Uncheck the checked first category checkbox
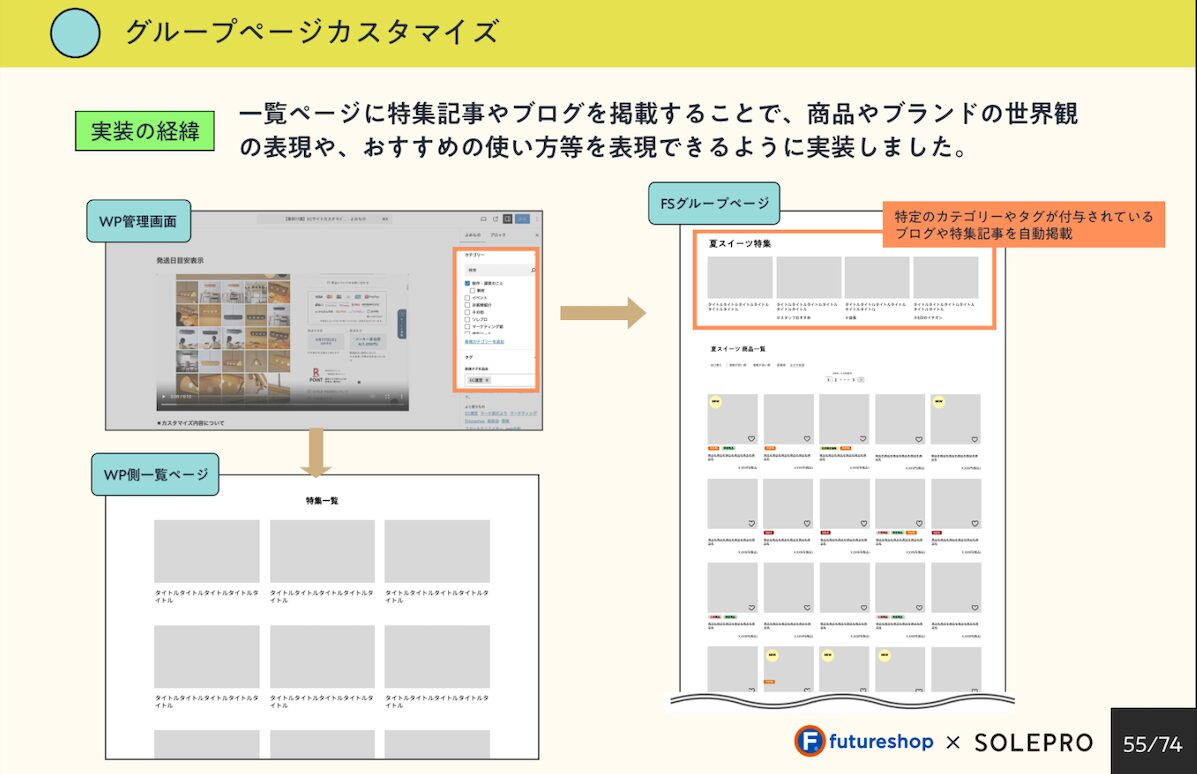The image size is (1197, 774). tap(467, 284)
